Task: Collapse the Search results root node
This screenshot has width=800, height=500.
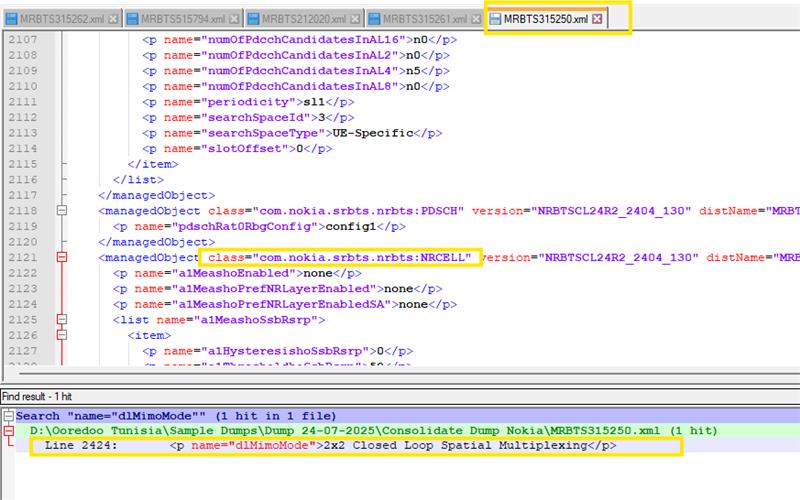Action: (x=8, y=415)
